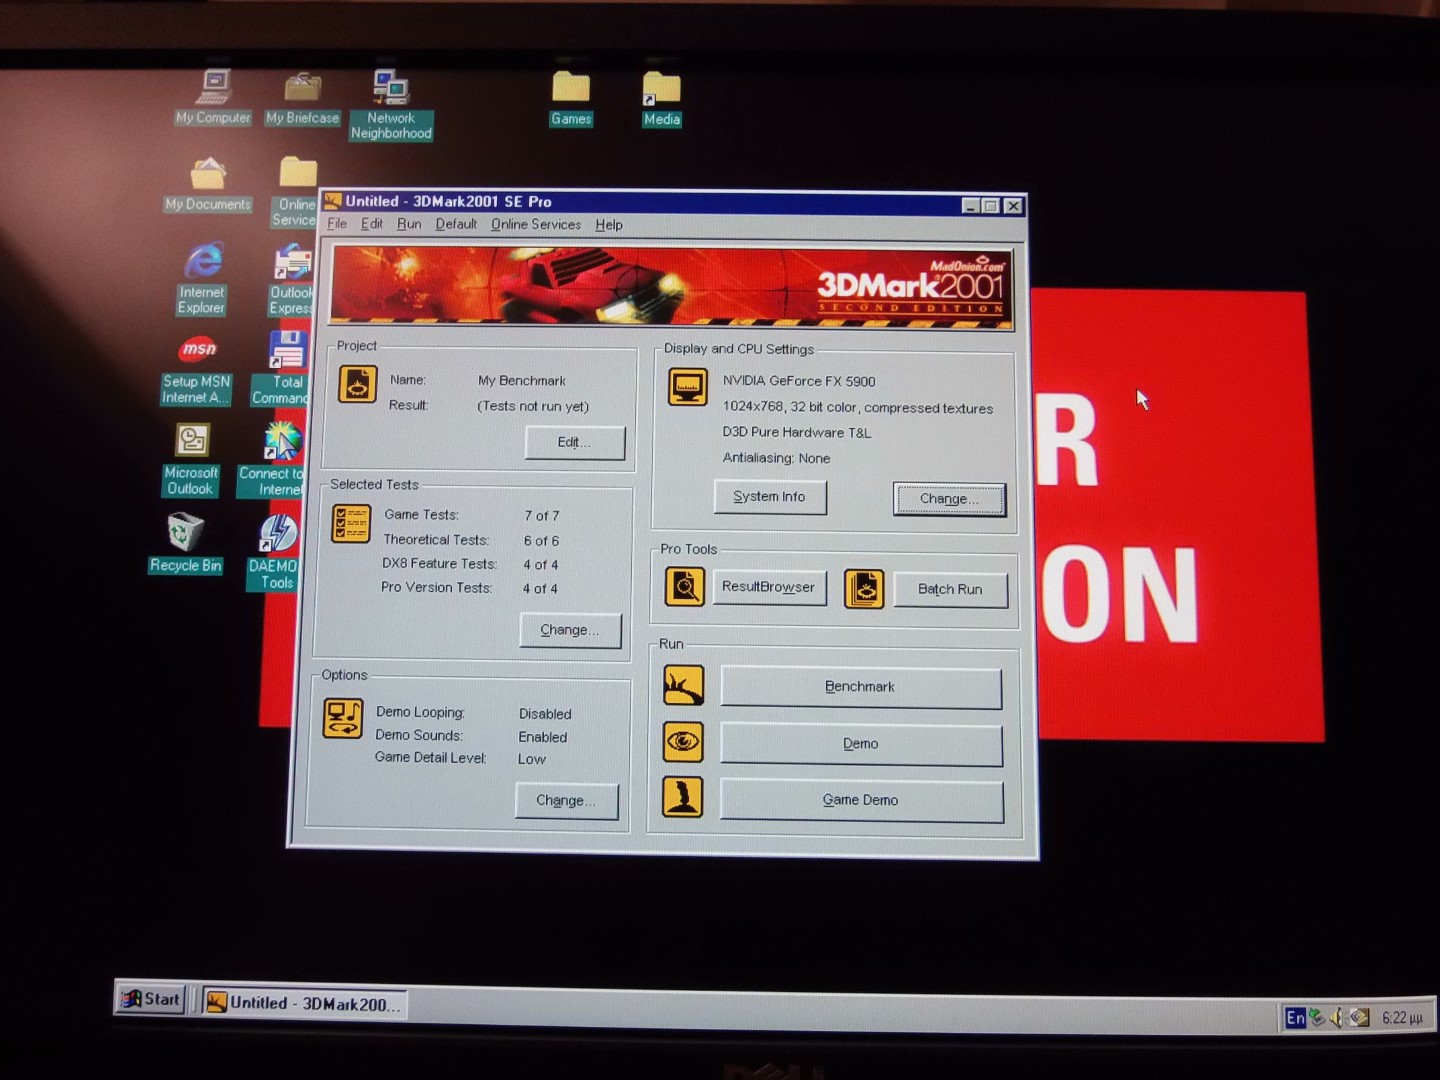
Task: Select the Setup MSN Internet Access icon
Action: [197, 370]
